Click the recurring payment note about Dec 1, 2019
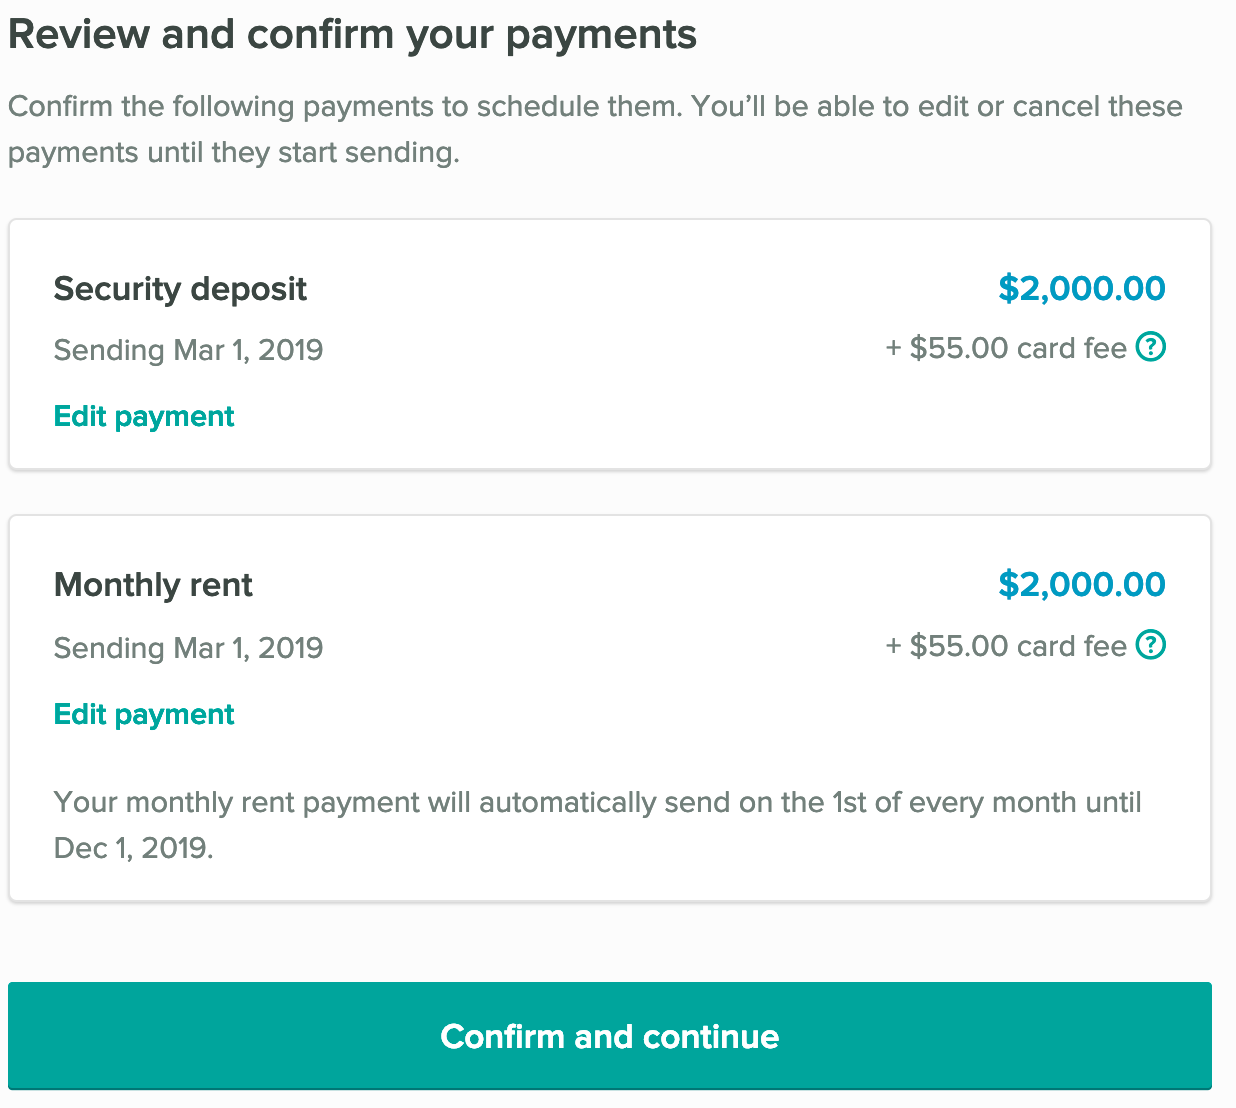This screenshot has width=1236, height=1108. (598, 825)
